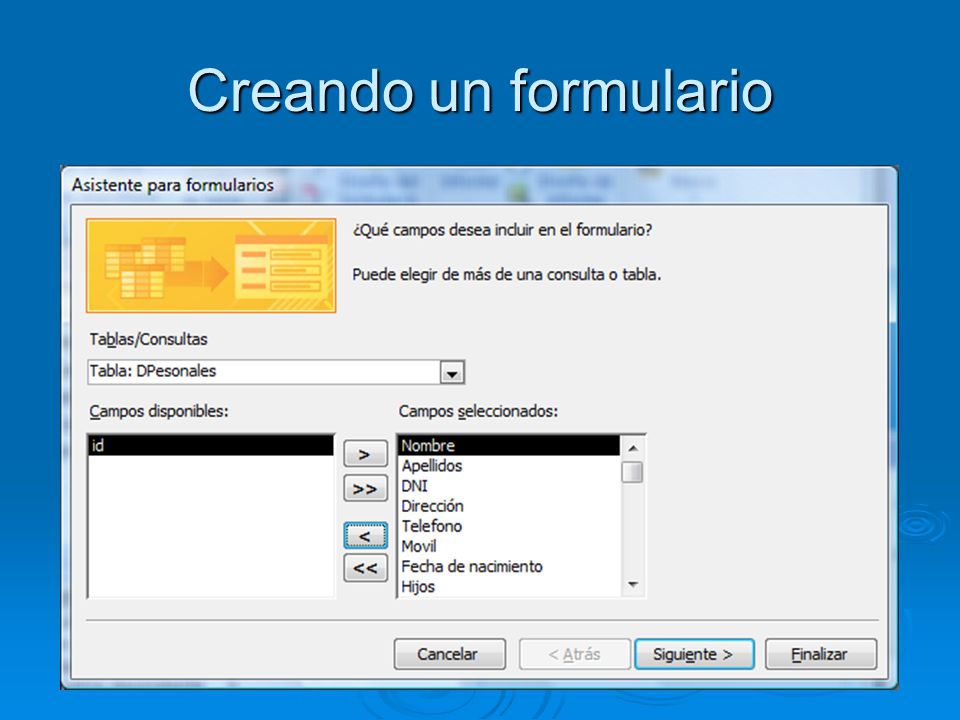
Task: Select Nombre in Campos seleccionados
Action: point(509,445)
